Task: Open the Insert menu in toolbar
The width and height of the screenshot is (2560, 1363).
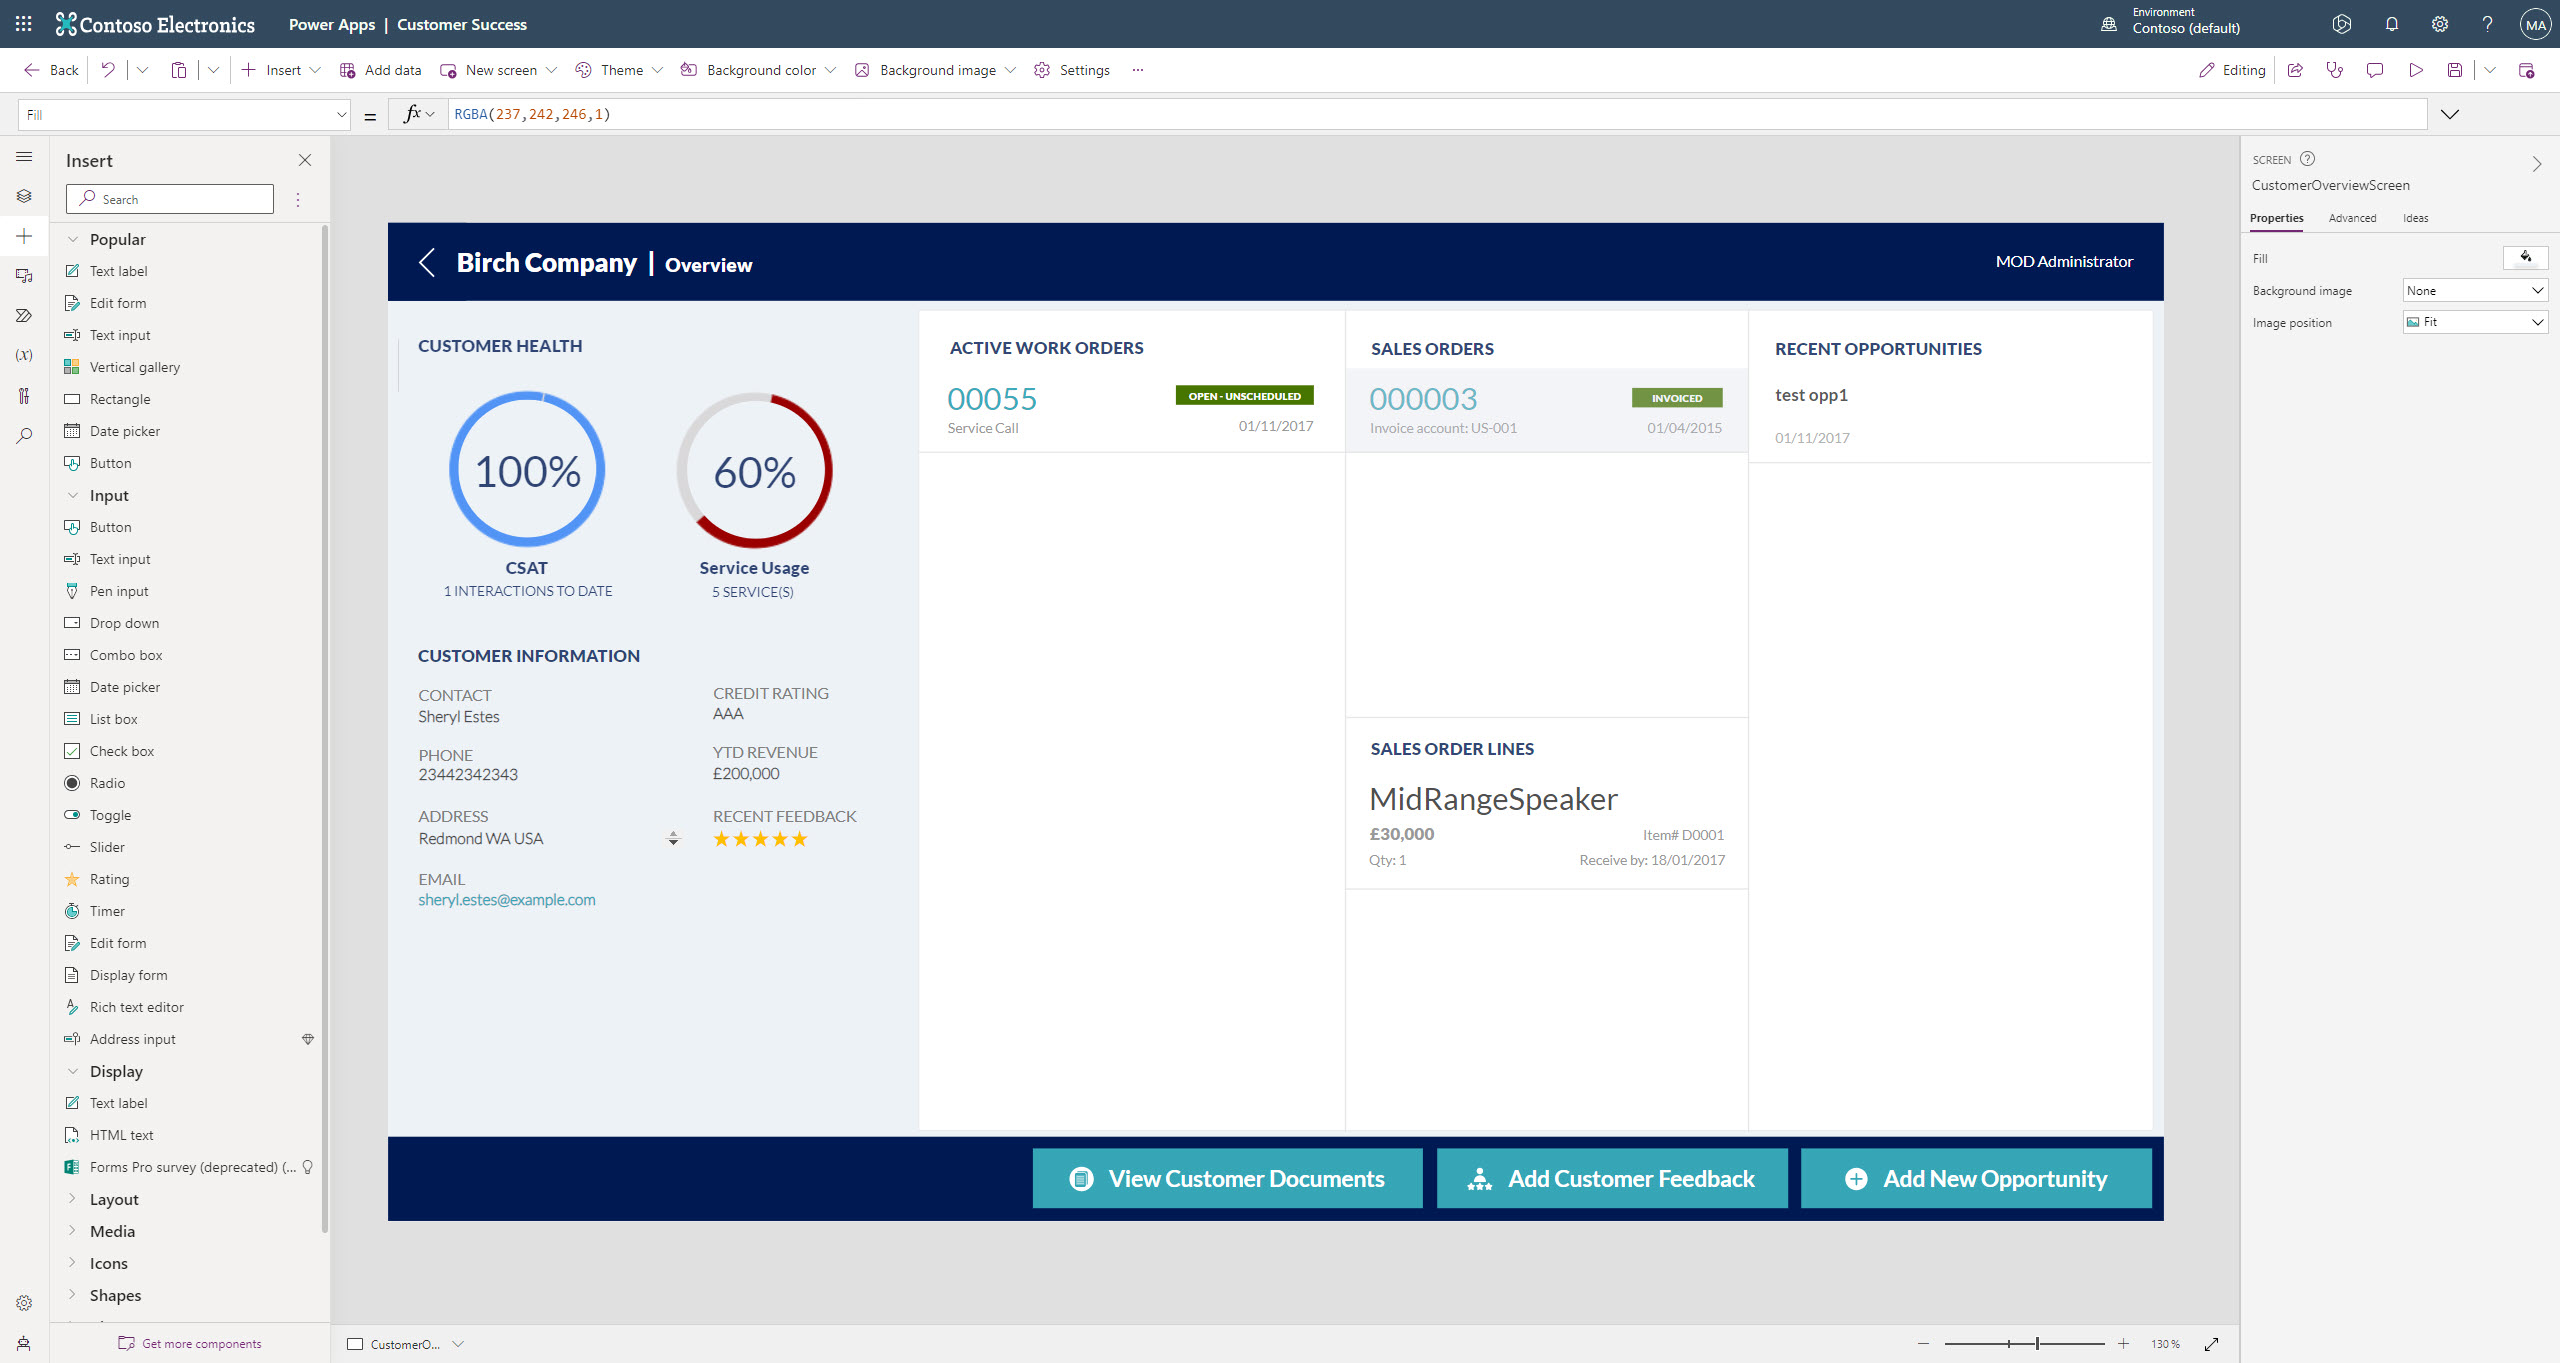Action: [281, 70]
